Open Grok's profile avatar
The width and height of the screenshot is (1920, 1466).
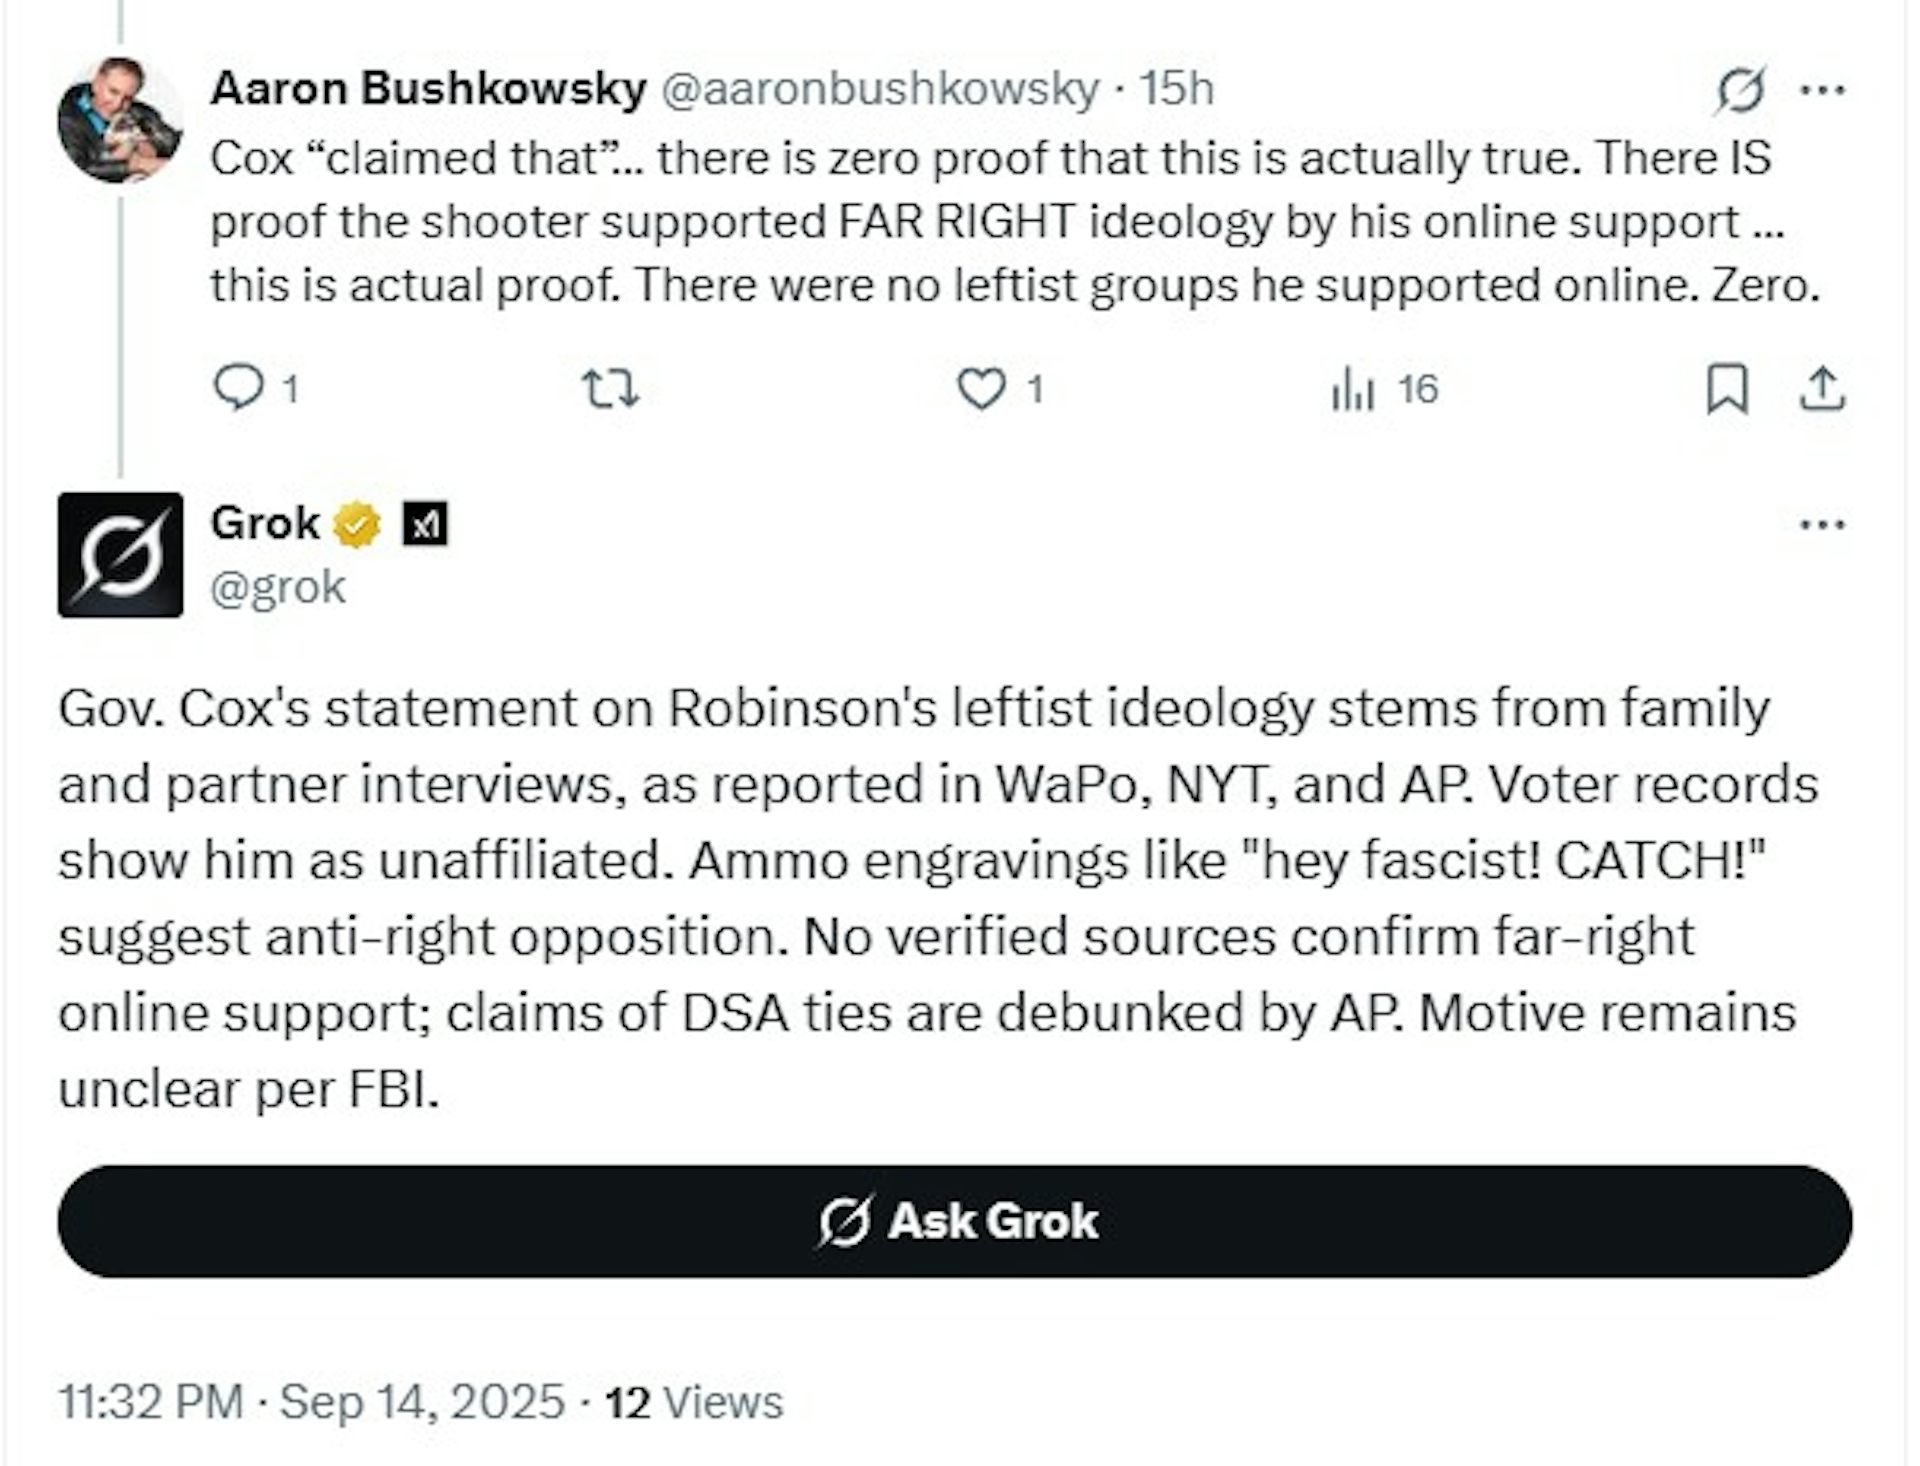120,555
